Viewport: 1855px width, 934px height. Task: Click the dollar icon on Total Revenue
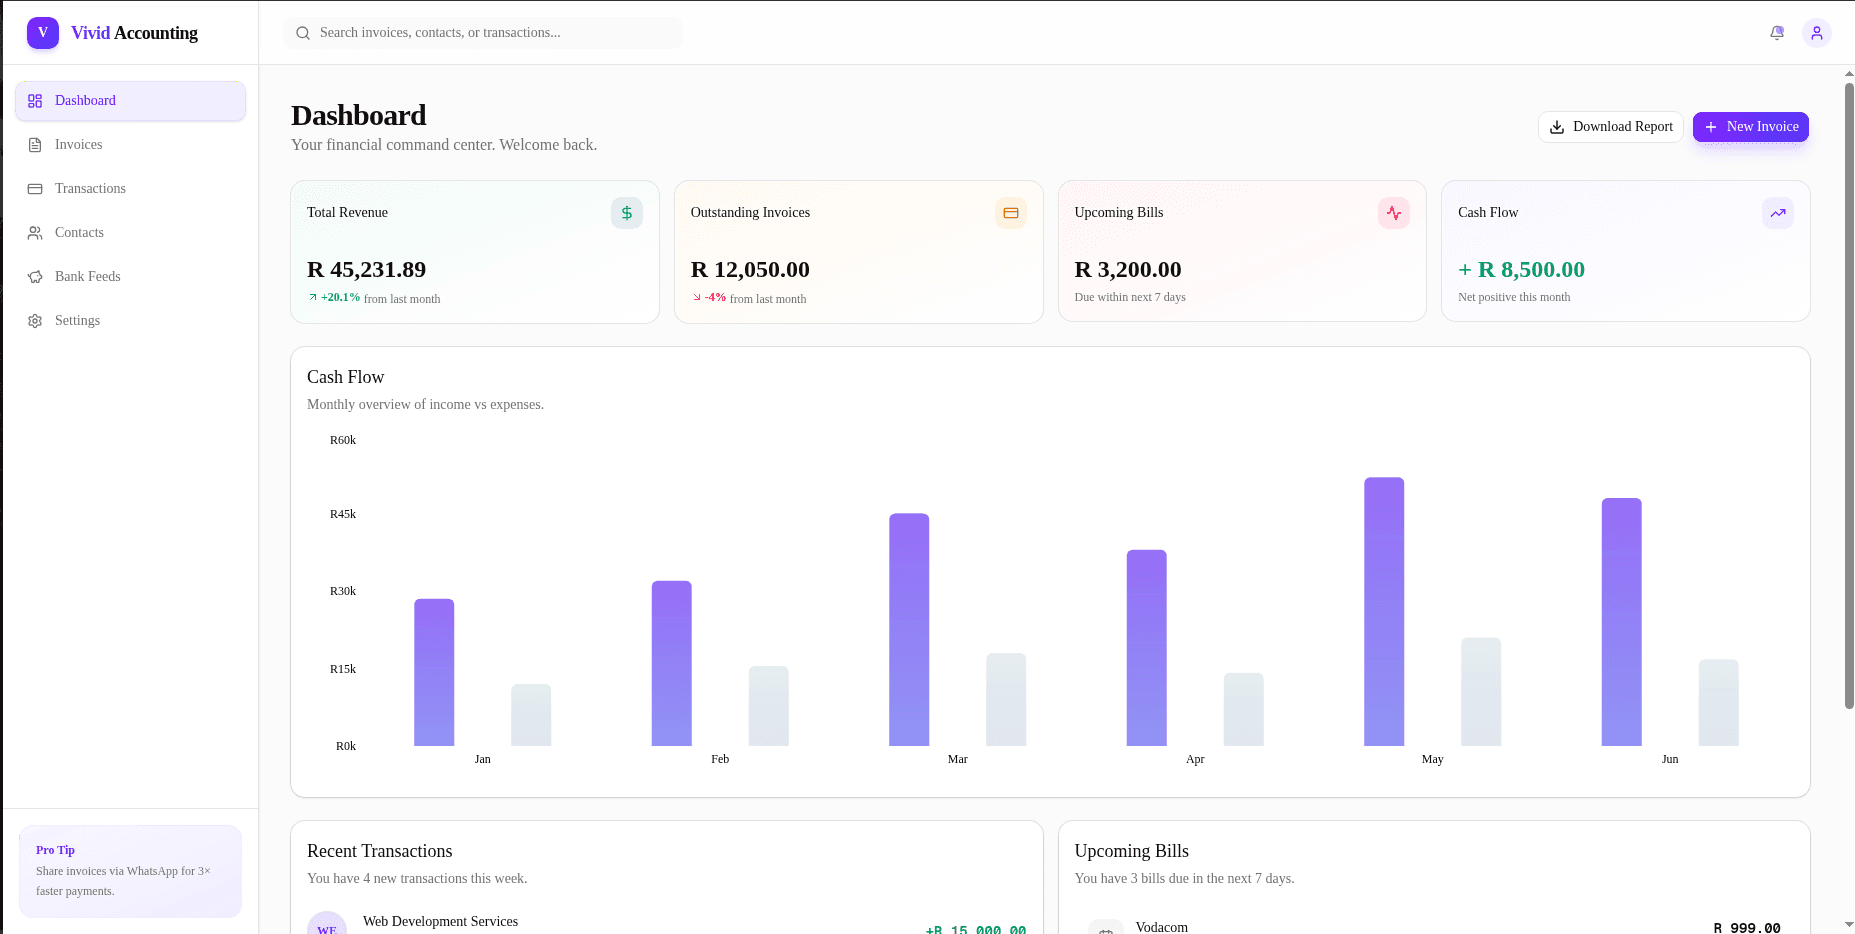pyautogui.click(x=627, y=213)
